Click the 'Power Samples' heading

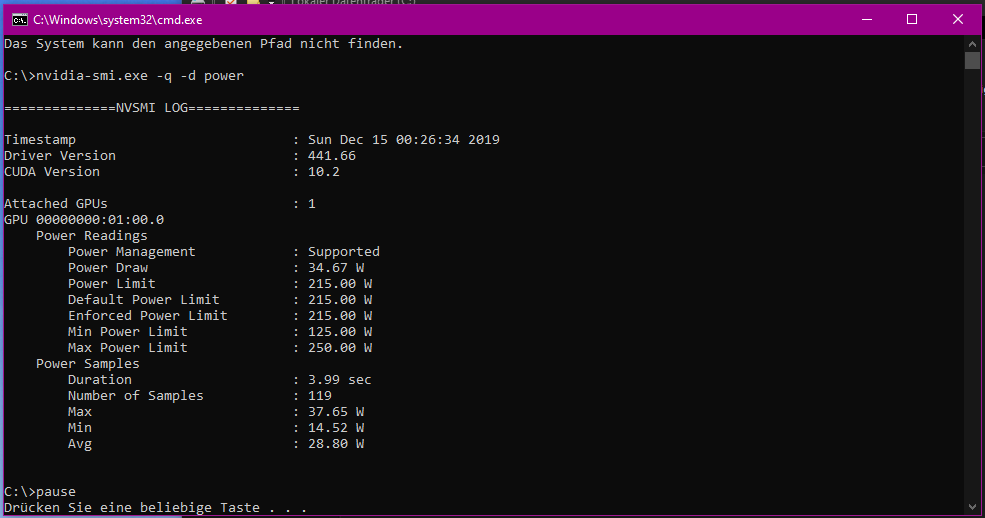[87, 364]
